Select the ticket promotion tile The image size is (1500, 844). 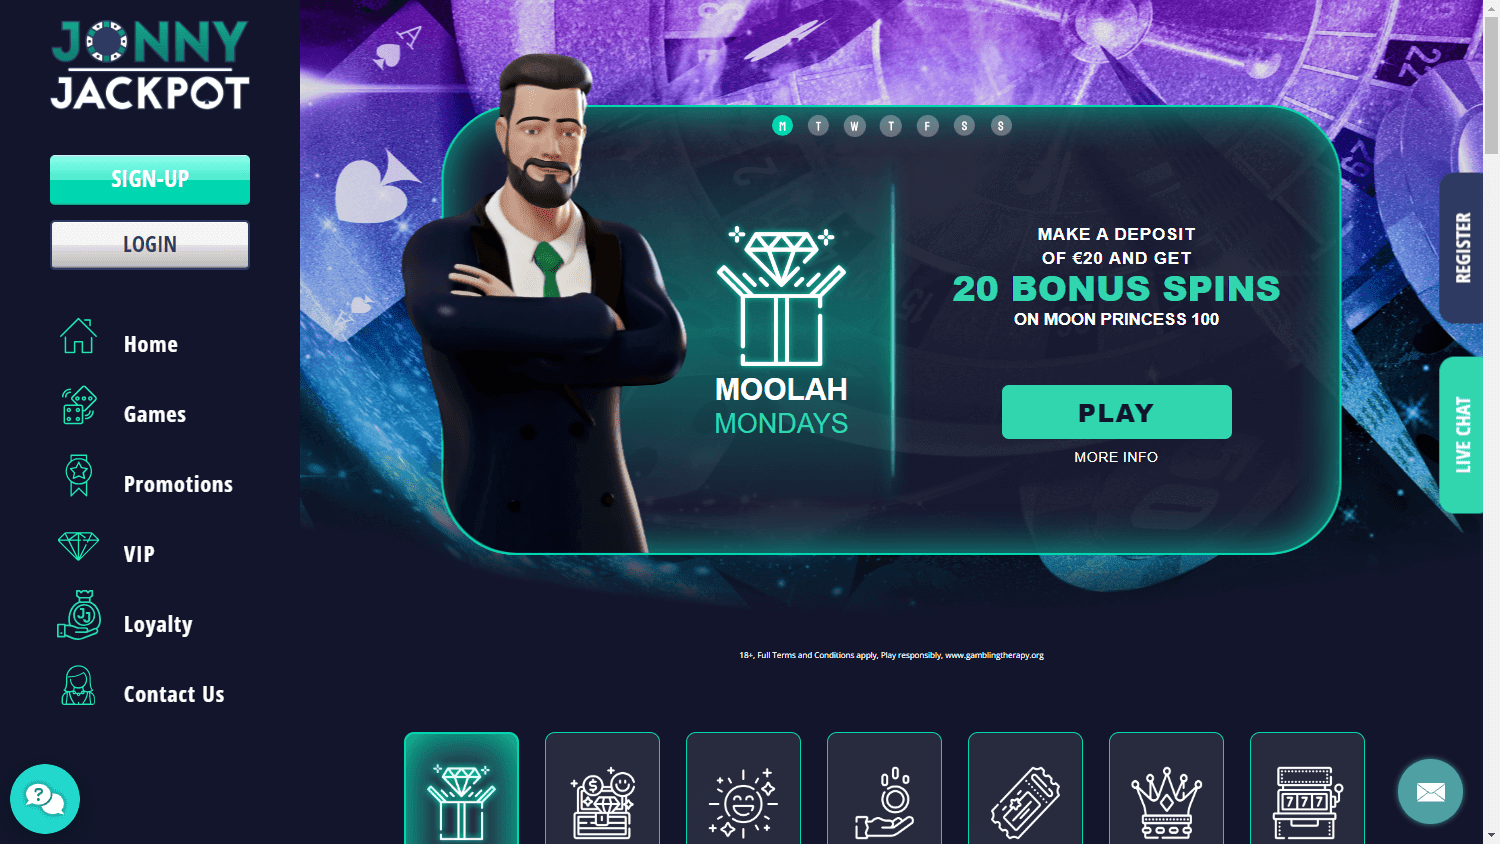point(1025,788)
